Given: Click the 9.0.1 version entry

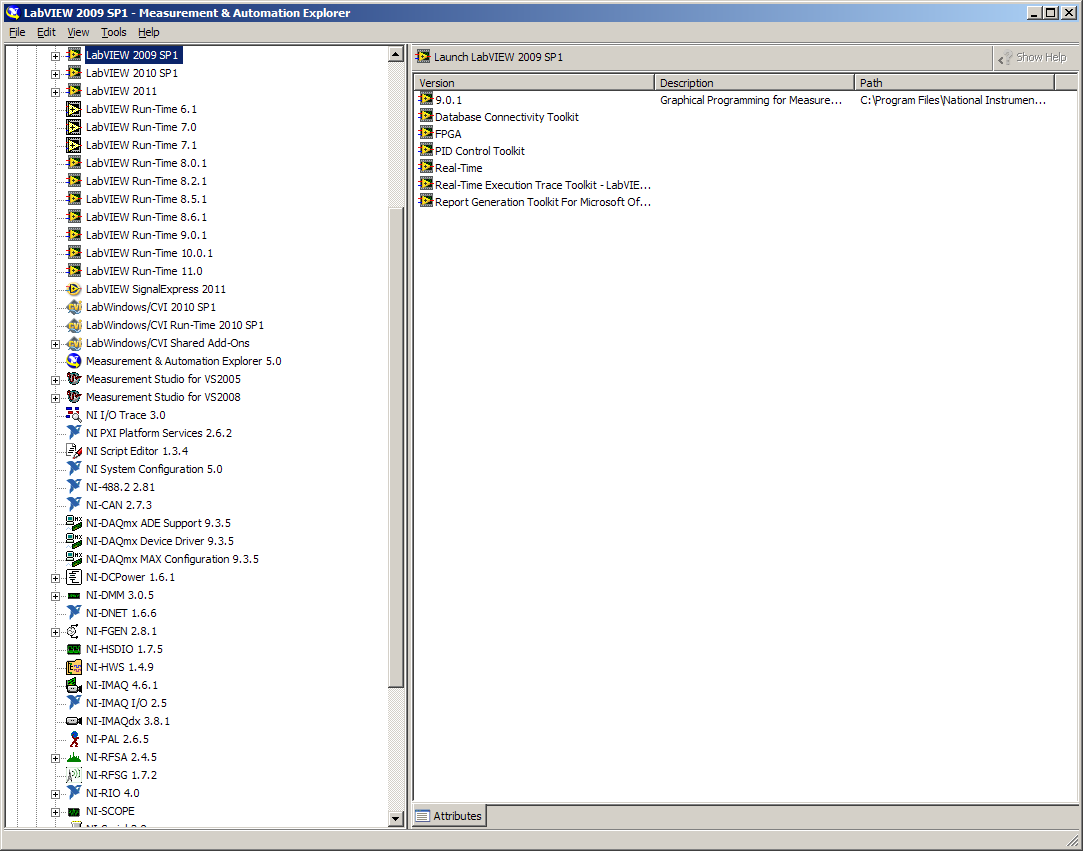Looking at the screenshot, I should point(448,100).
